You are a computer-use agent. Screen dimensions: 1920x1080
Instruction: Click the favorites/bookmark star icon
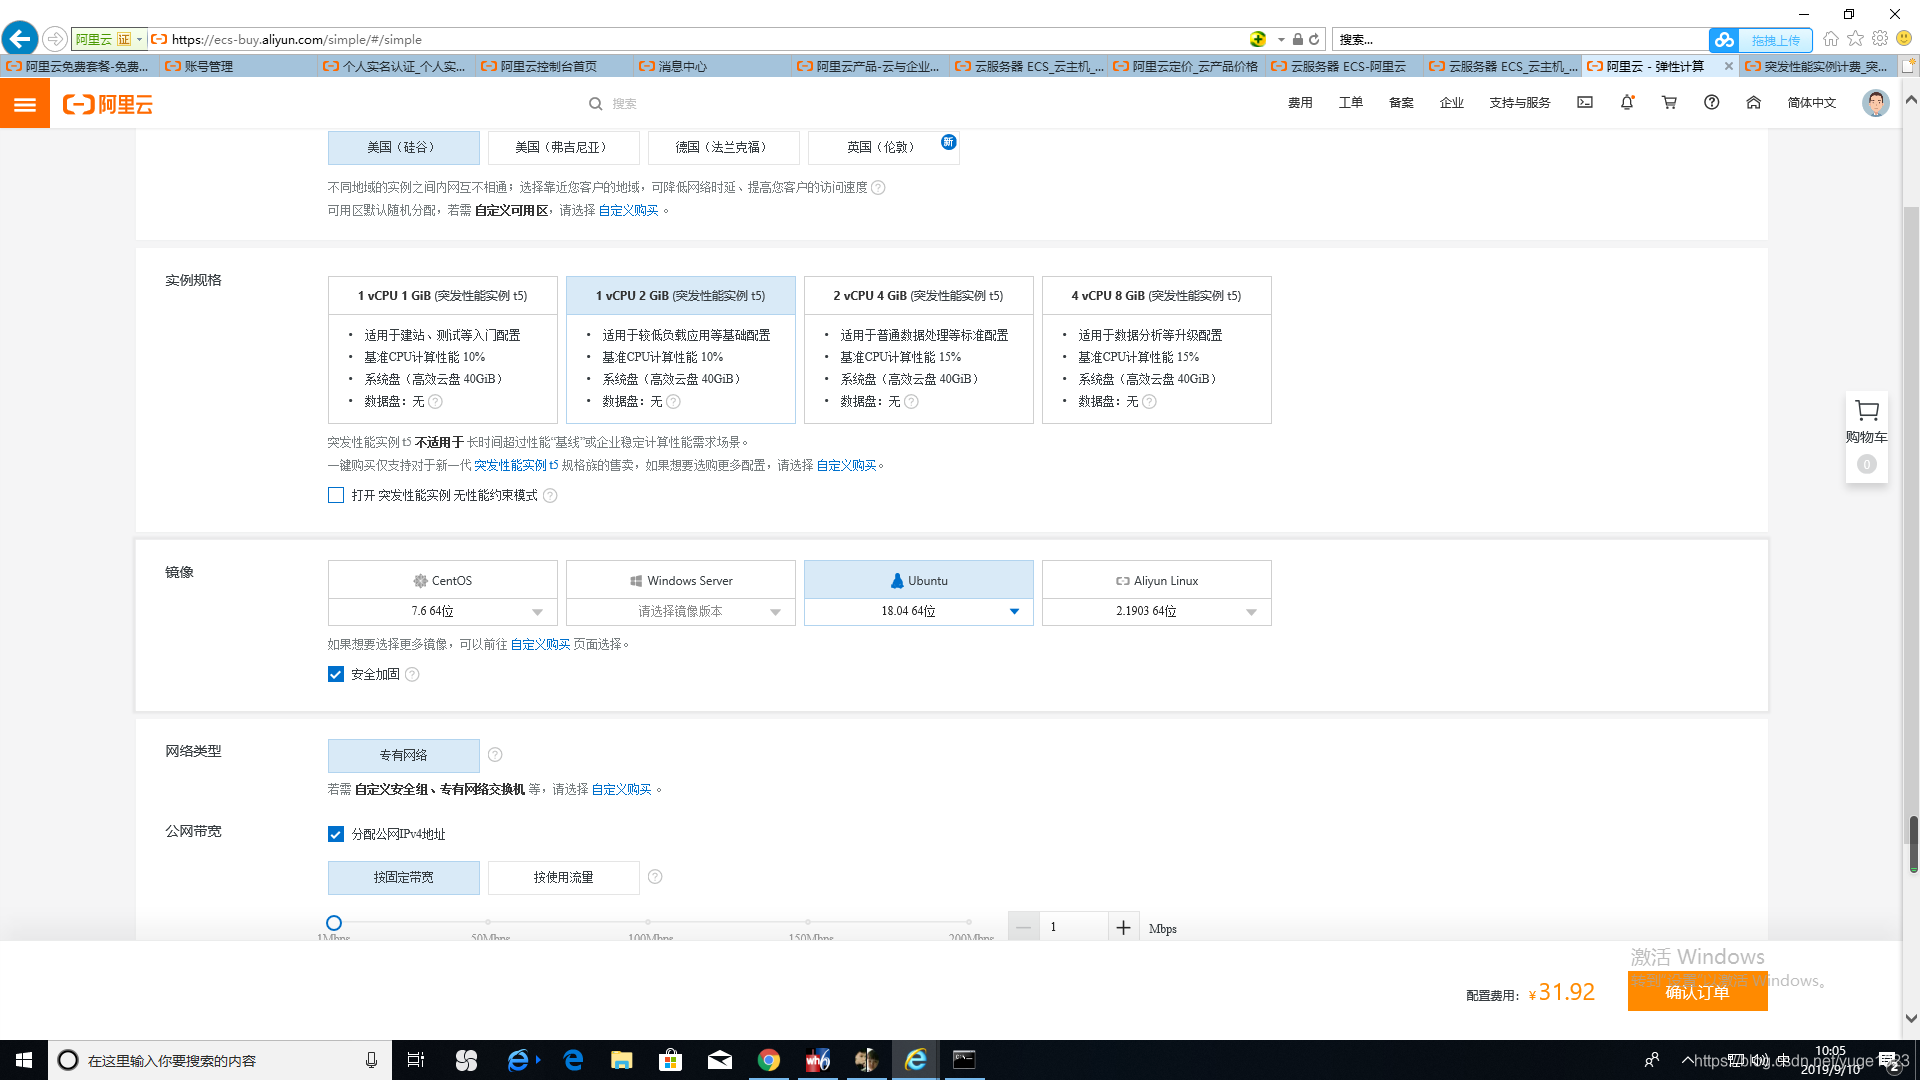[1854, 38]
